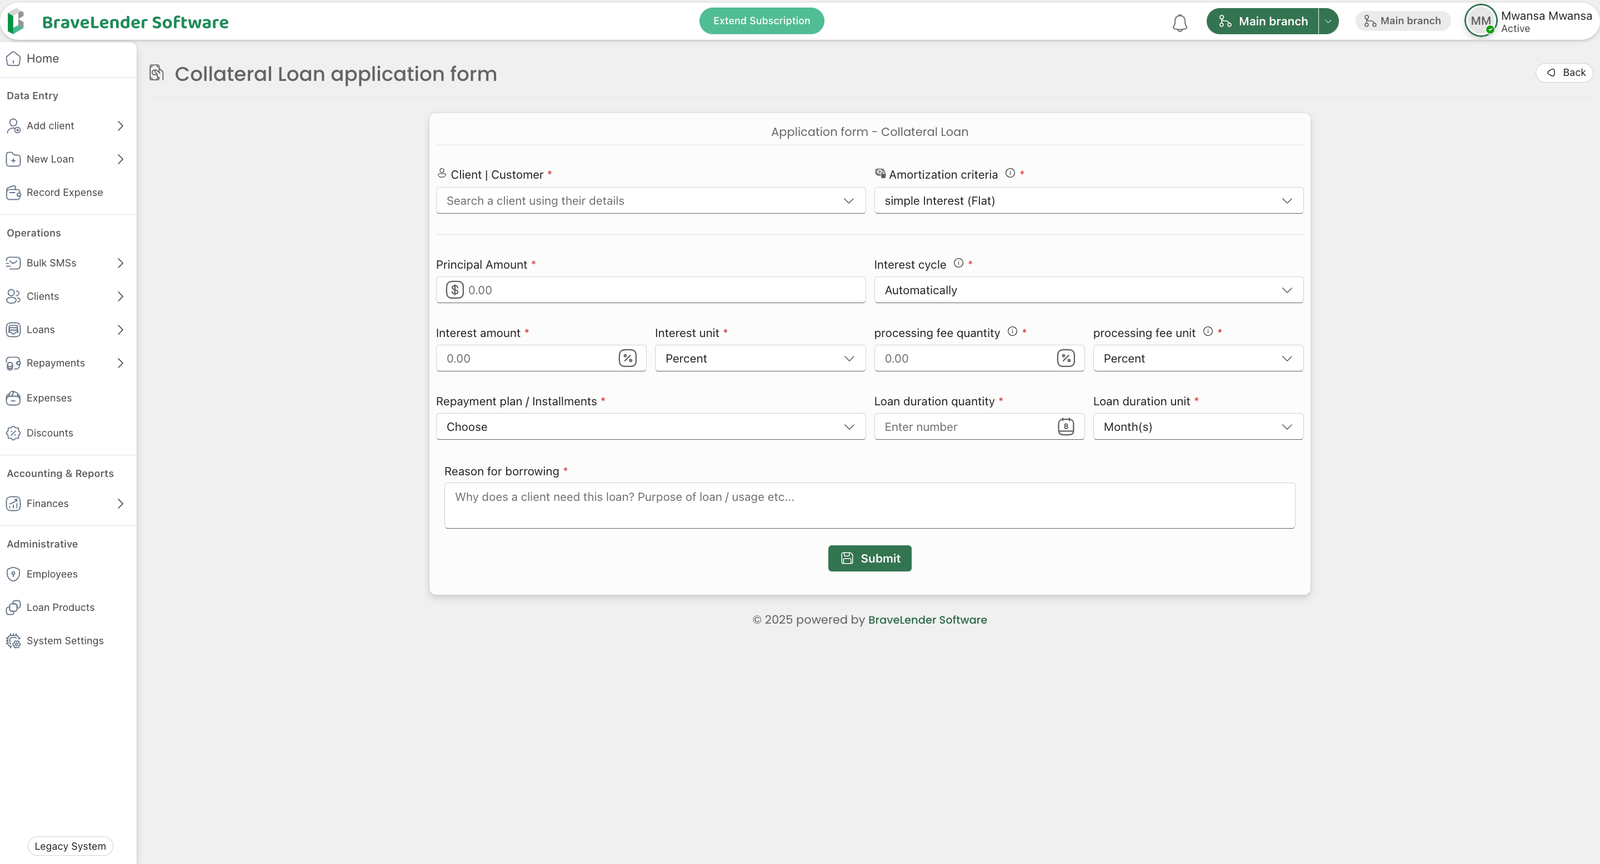Screen dimensions: 1600x864
Task: Click the info icon beside Amortization criteria
Action: pyautogui.click(x=1010, y=173)
